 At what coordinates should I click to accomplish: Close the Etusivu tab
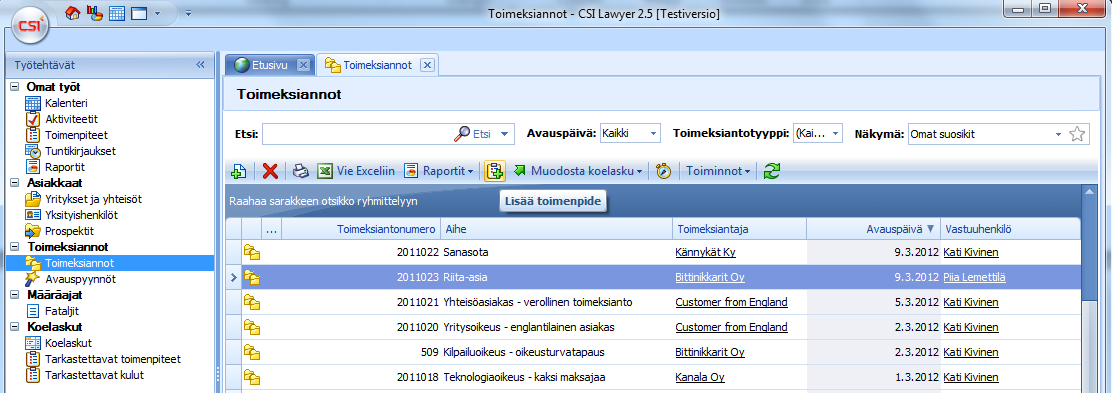(303, 65)
